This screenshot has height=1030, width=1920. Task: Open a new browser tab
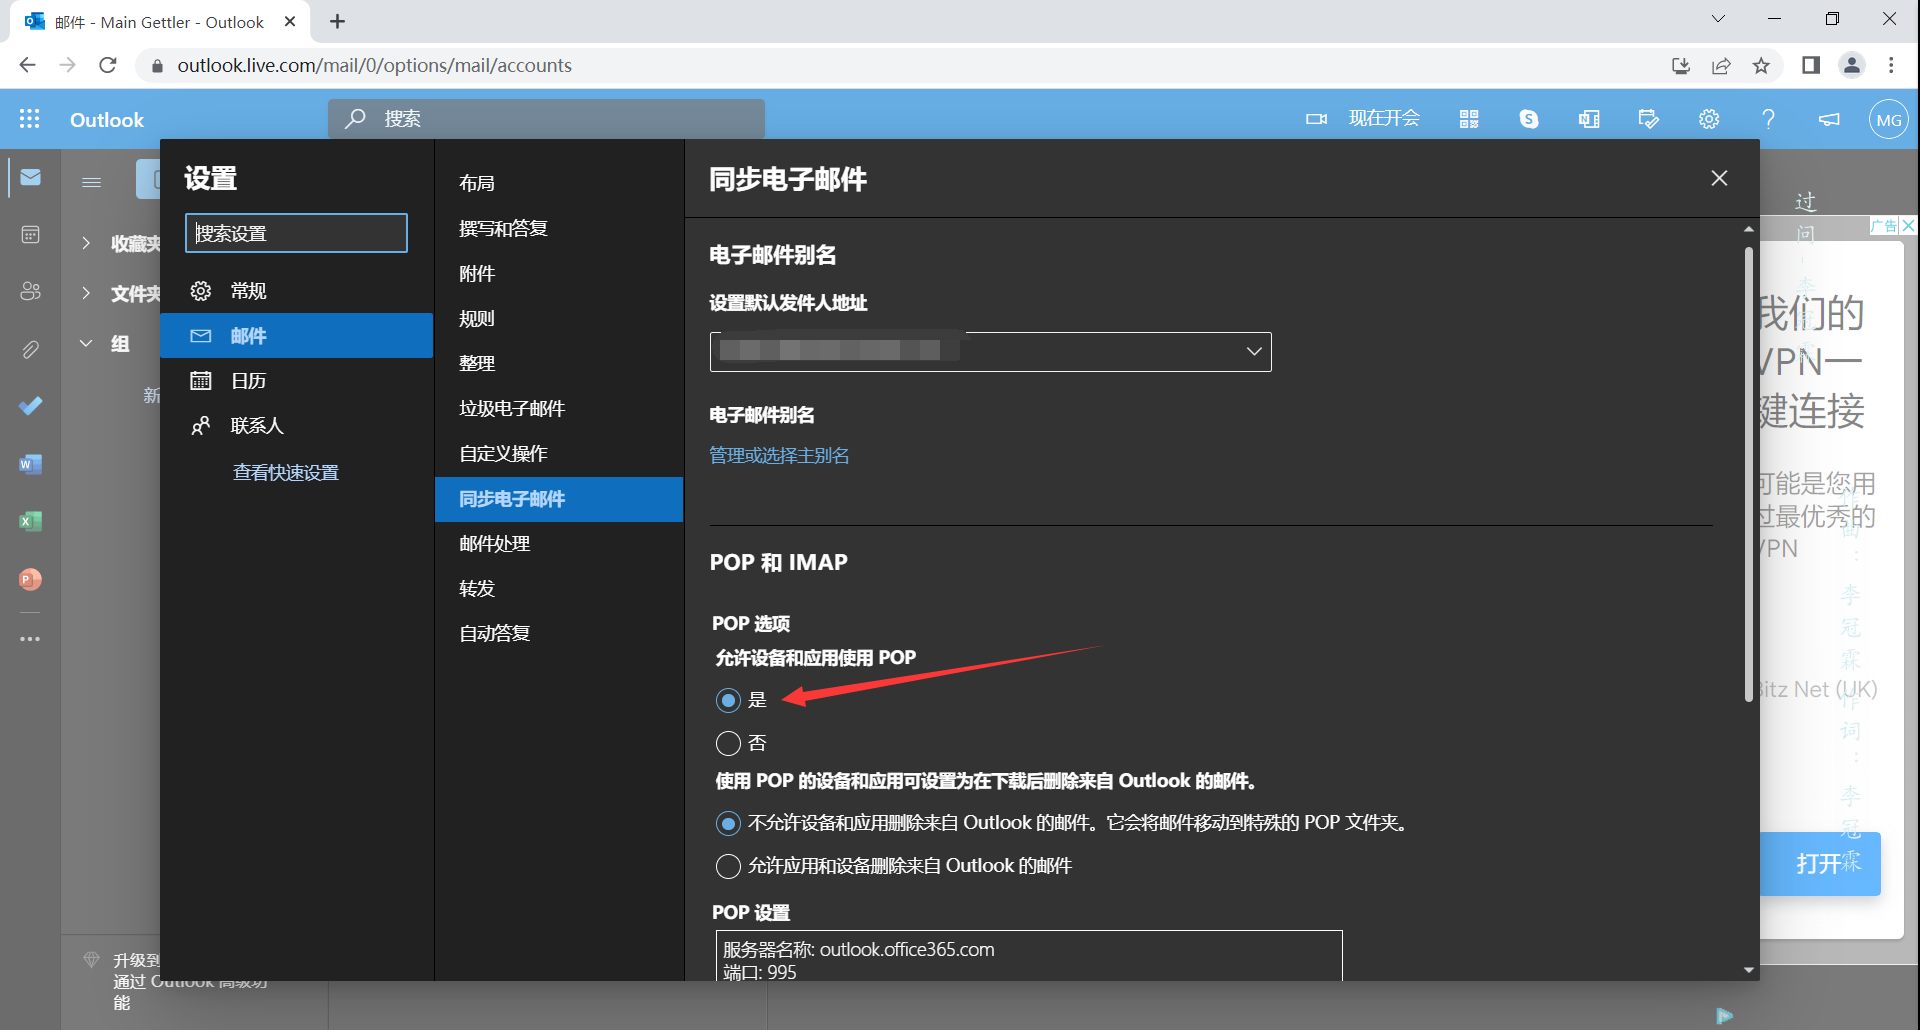337,21
